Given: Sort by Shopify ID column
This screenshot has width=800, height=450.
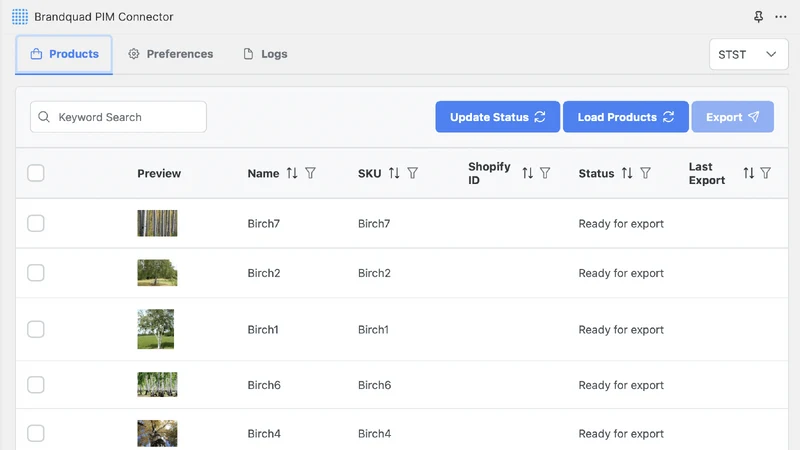Looking at the screenshot, I should (x=528, y=173).
